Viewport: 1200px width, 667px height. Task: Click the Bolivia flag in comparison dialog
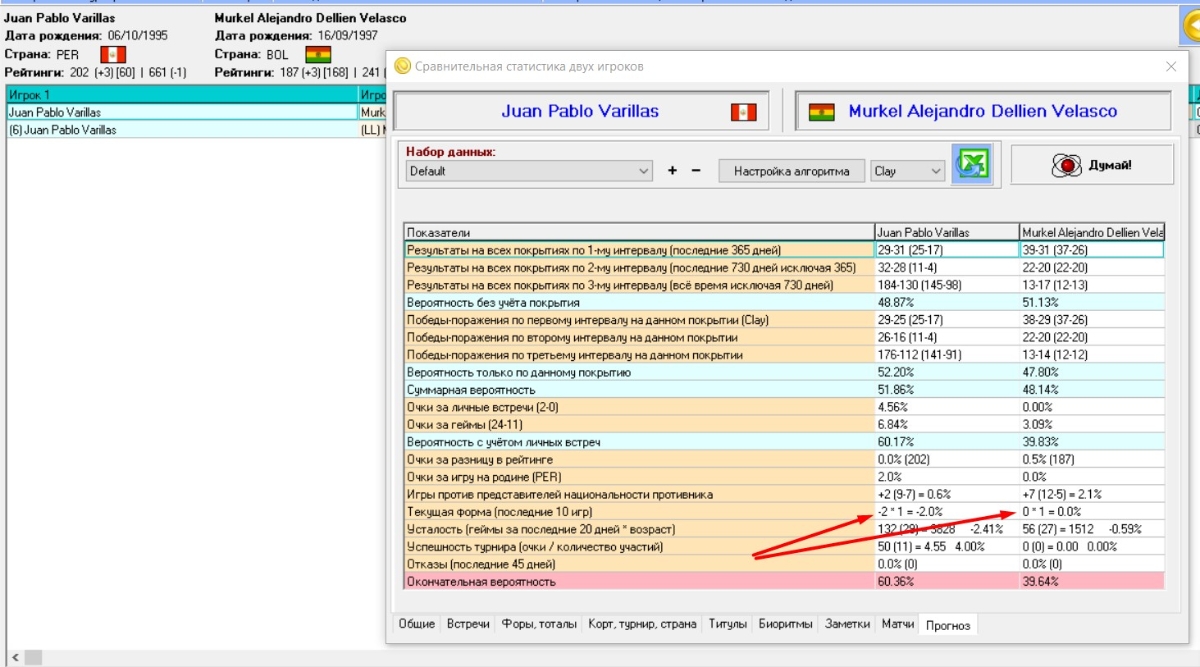pos(820,112)
